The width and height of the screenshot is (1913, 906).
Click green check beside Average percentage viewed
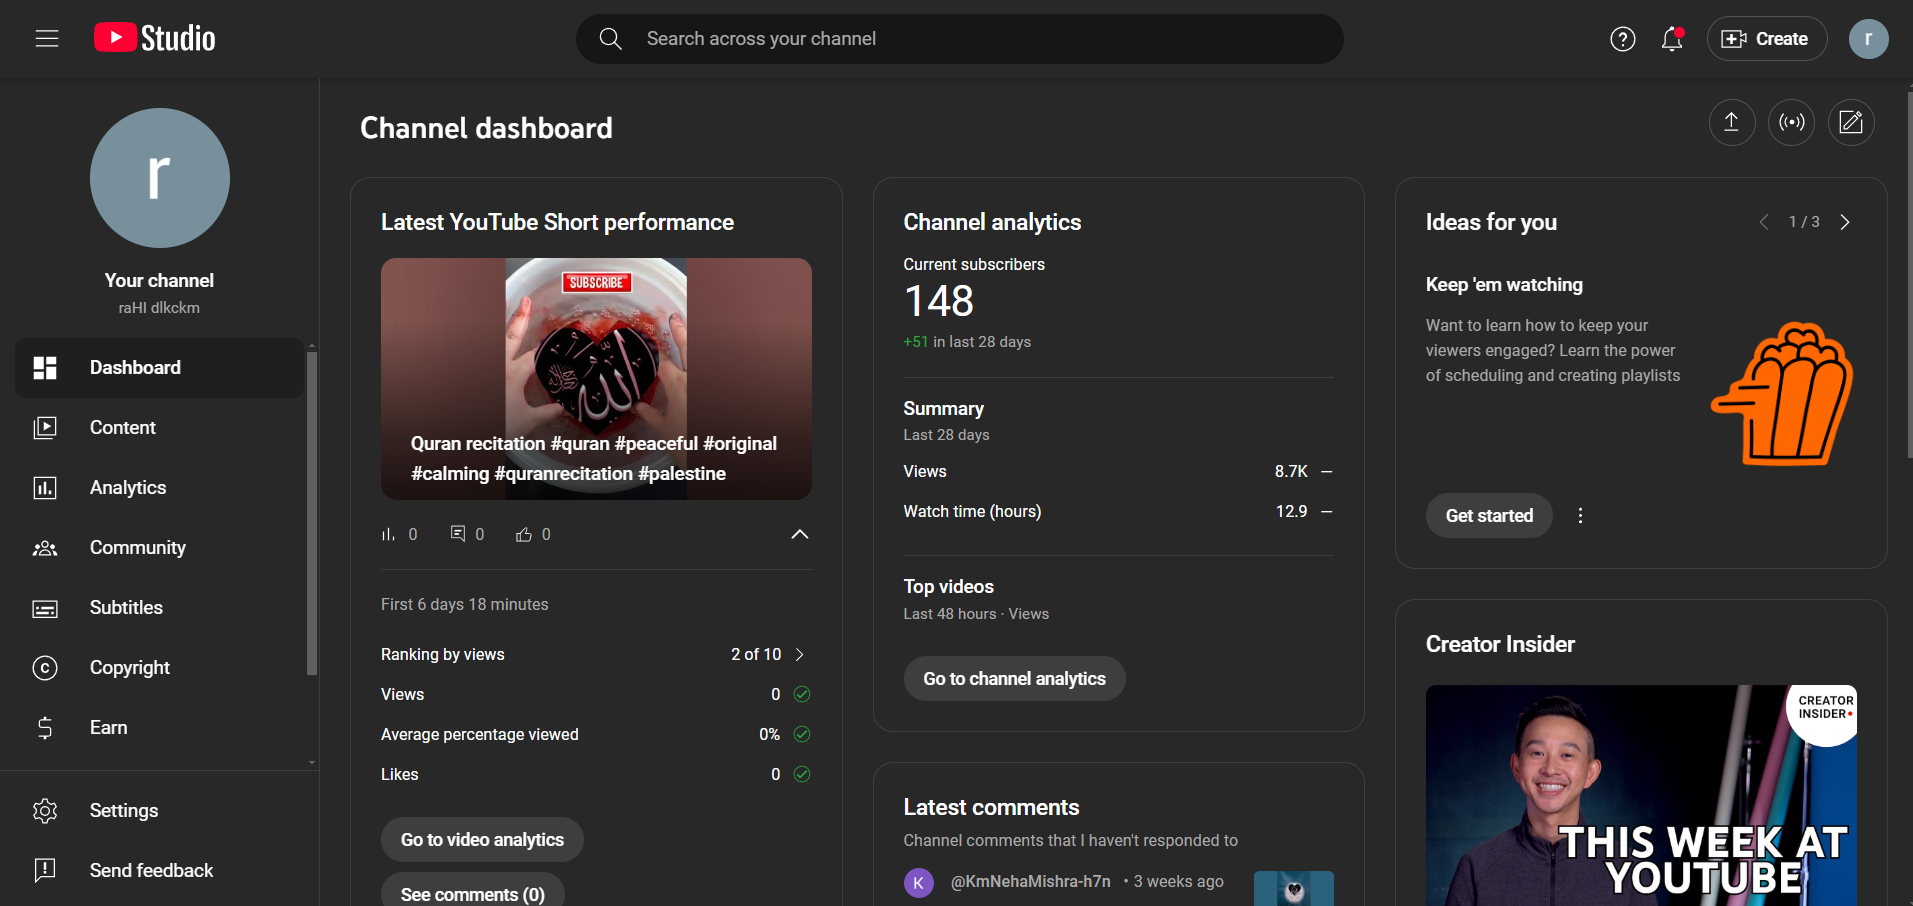click(802, 734)
